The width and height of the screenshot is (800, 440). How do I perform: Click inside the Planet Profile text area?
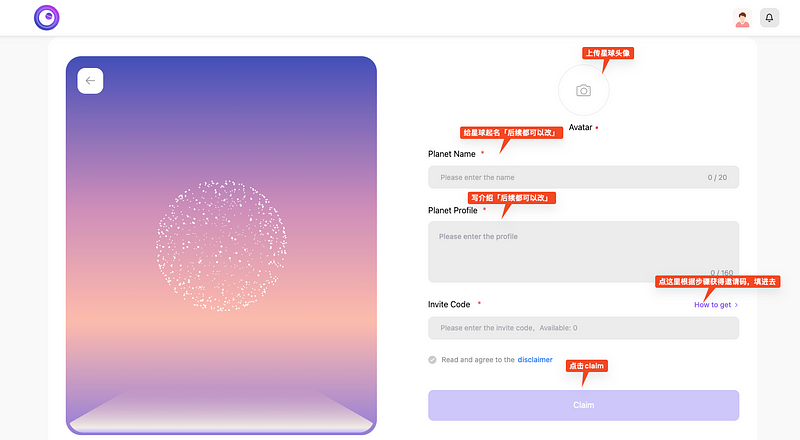point(583,250)
